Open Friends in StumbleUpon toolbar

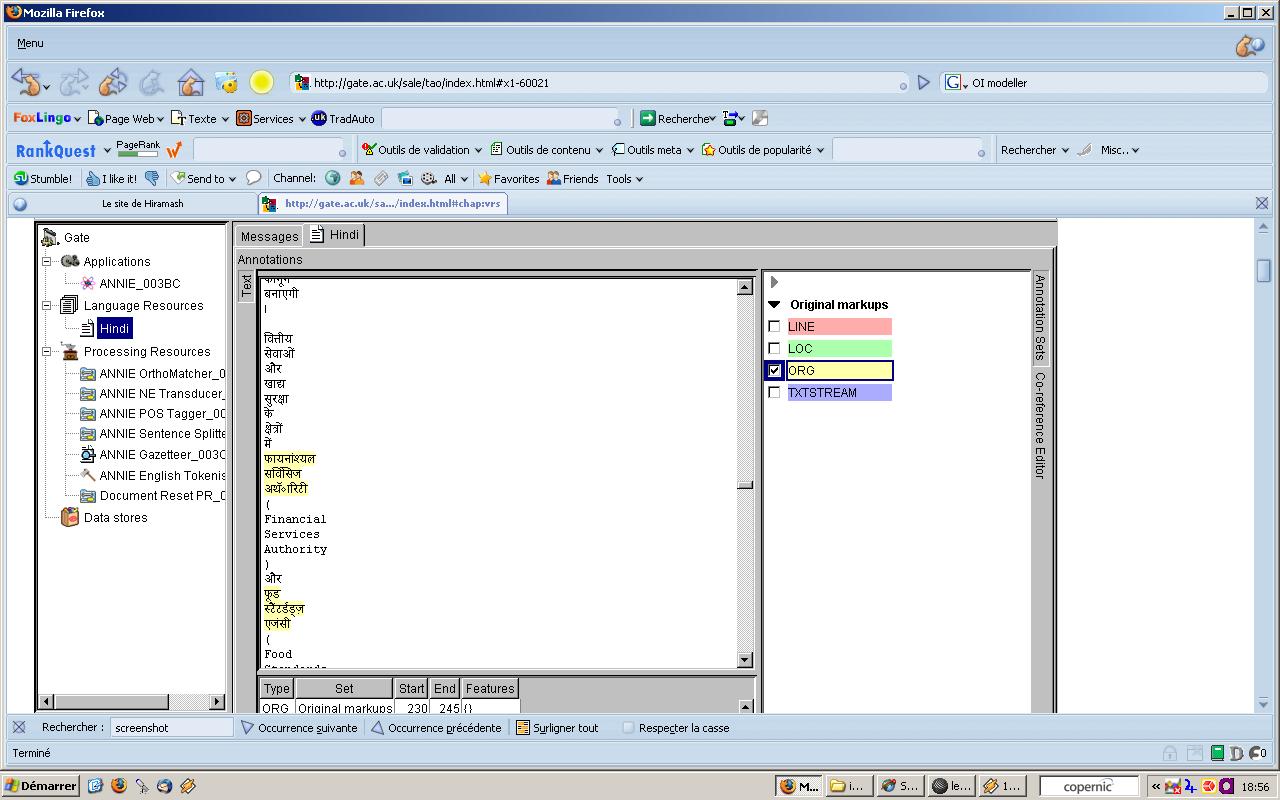[572, 179]
